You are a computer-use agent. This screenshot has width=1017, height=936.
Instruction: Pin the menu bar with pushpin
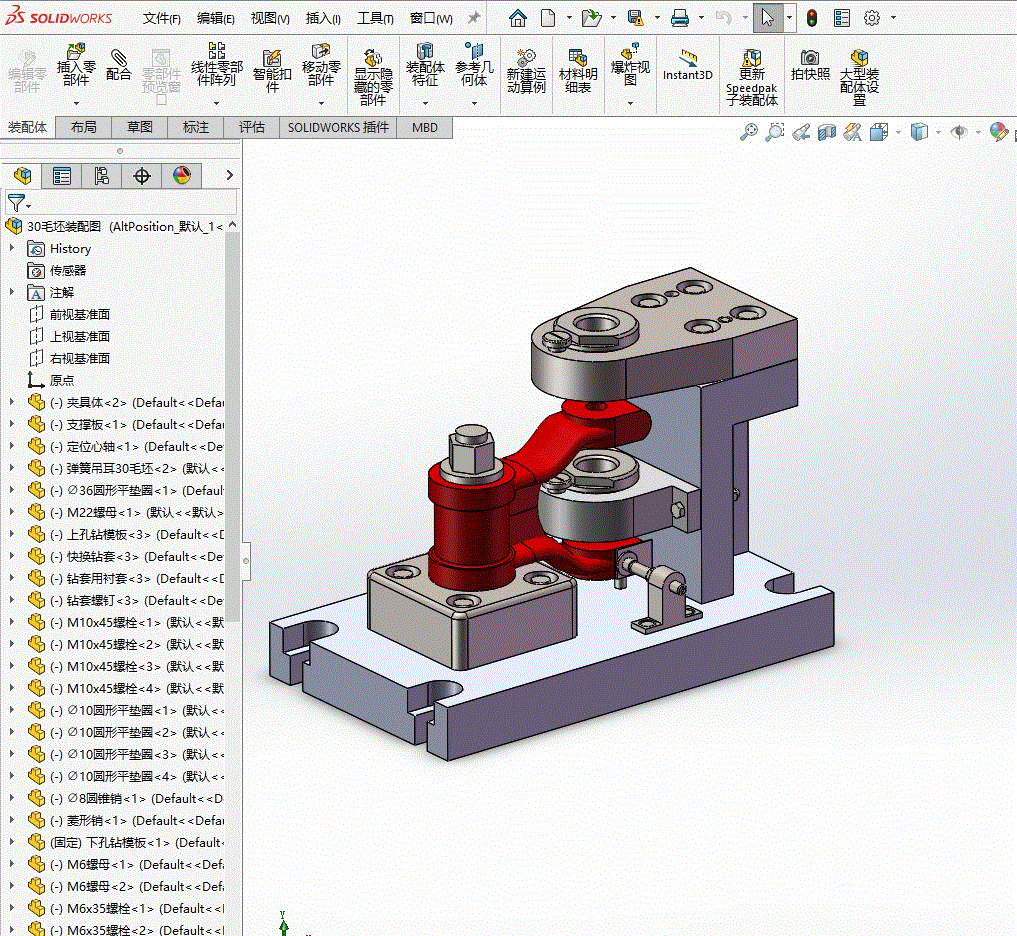pyautogui.click(x=474, y=18)
